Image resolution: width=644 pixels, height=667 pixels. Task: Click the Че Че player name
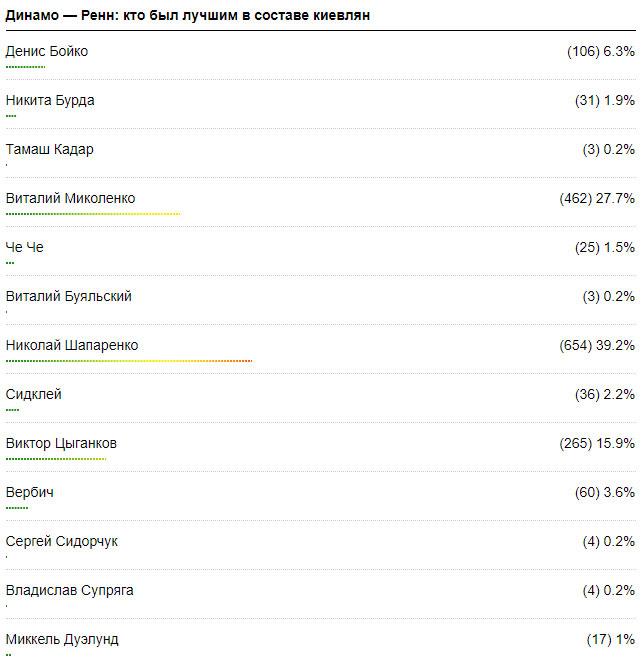point(25,247)
